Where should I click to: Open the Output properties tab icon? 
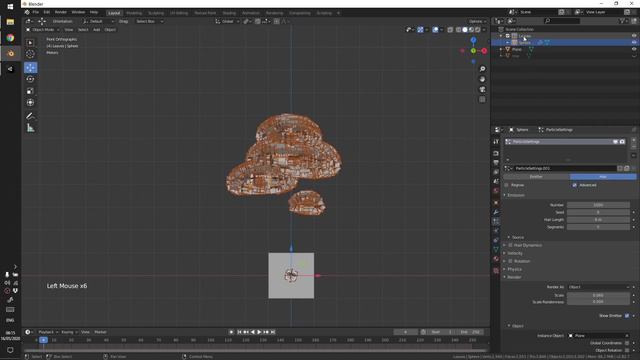click(x=496, y=163)
